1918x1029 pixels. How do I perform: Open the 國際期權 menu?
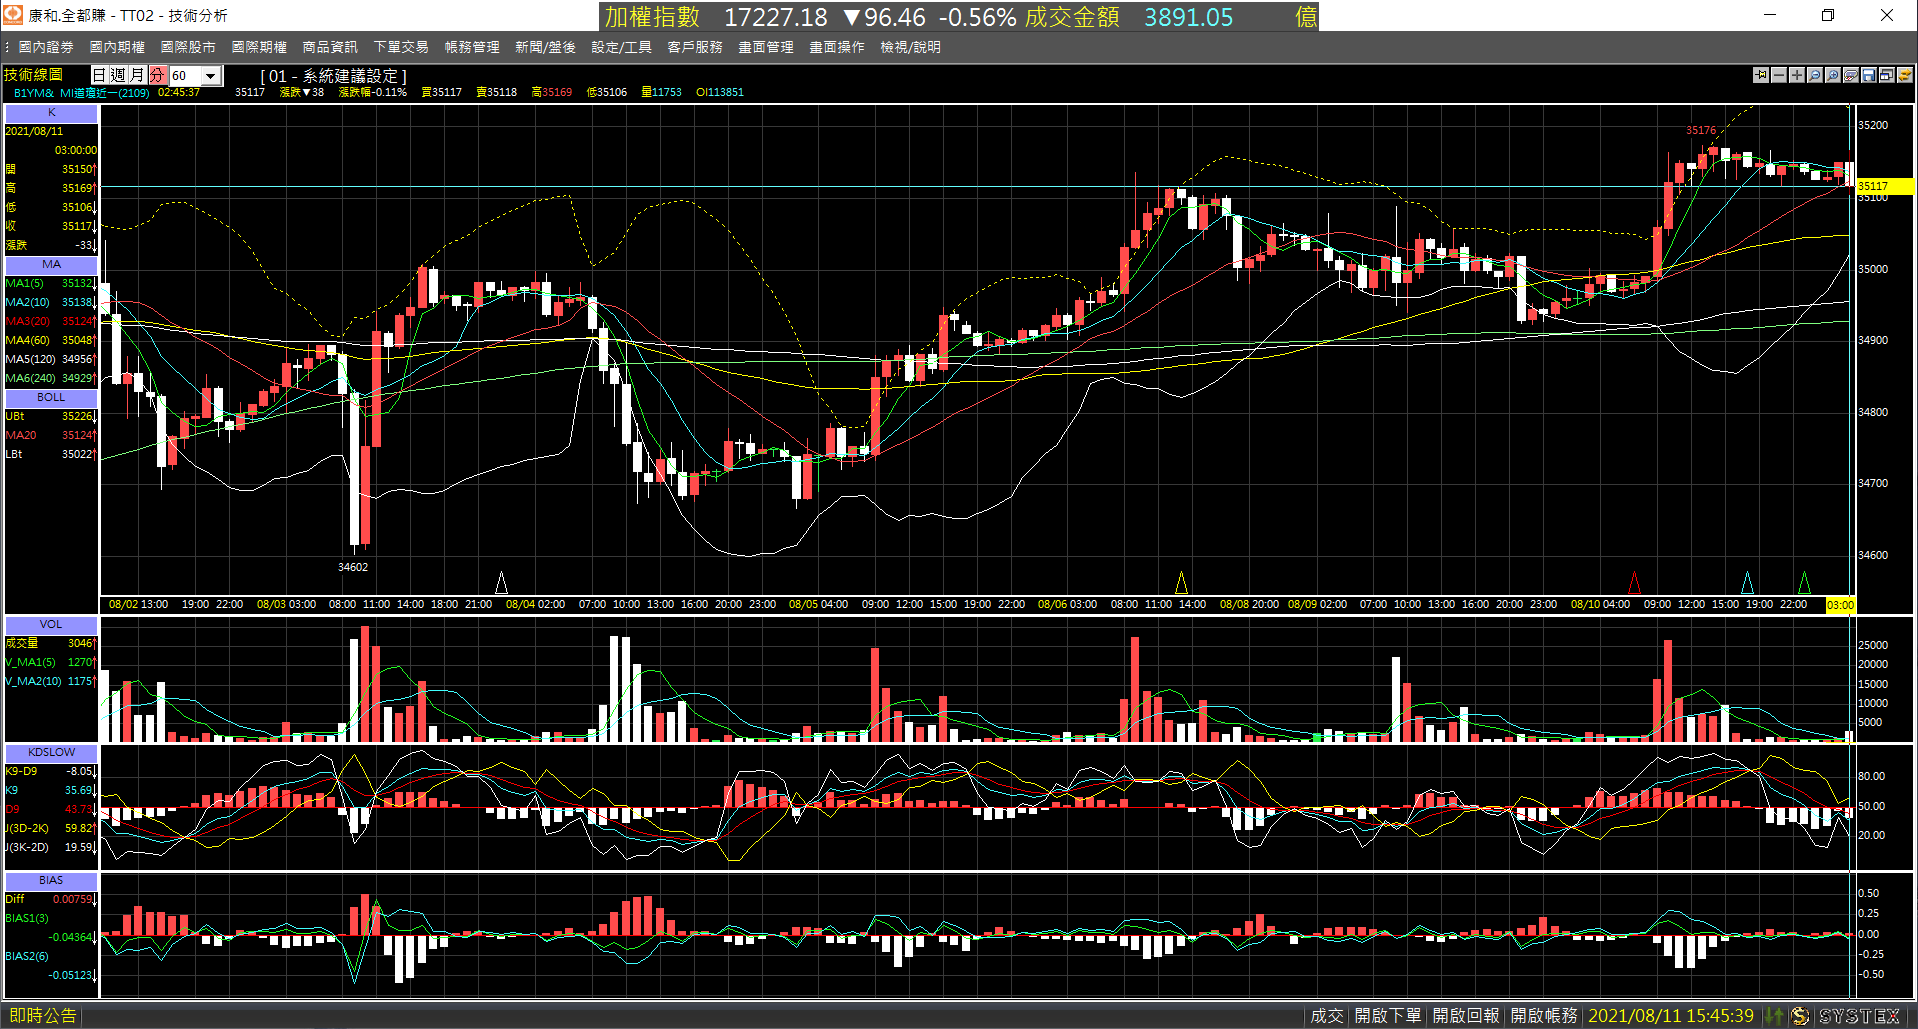tap(259, 47)
